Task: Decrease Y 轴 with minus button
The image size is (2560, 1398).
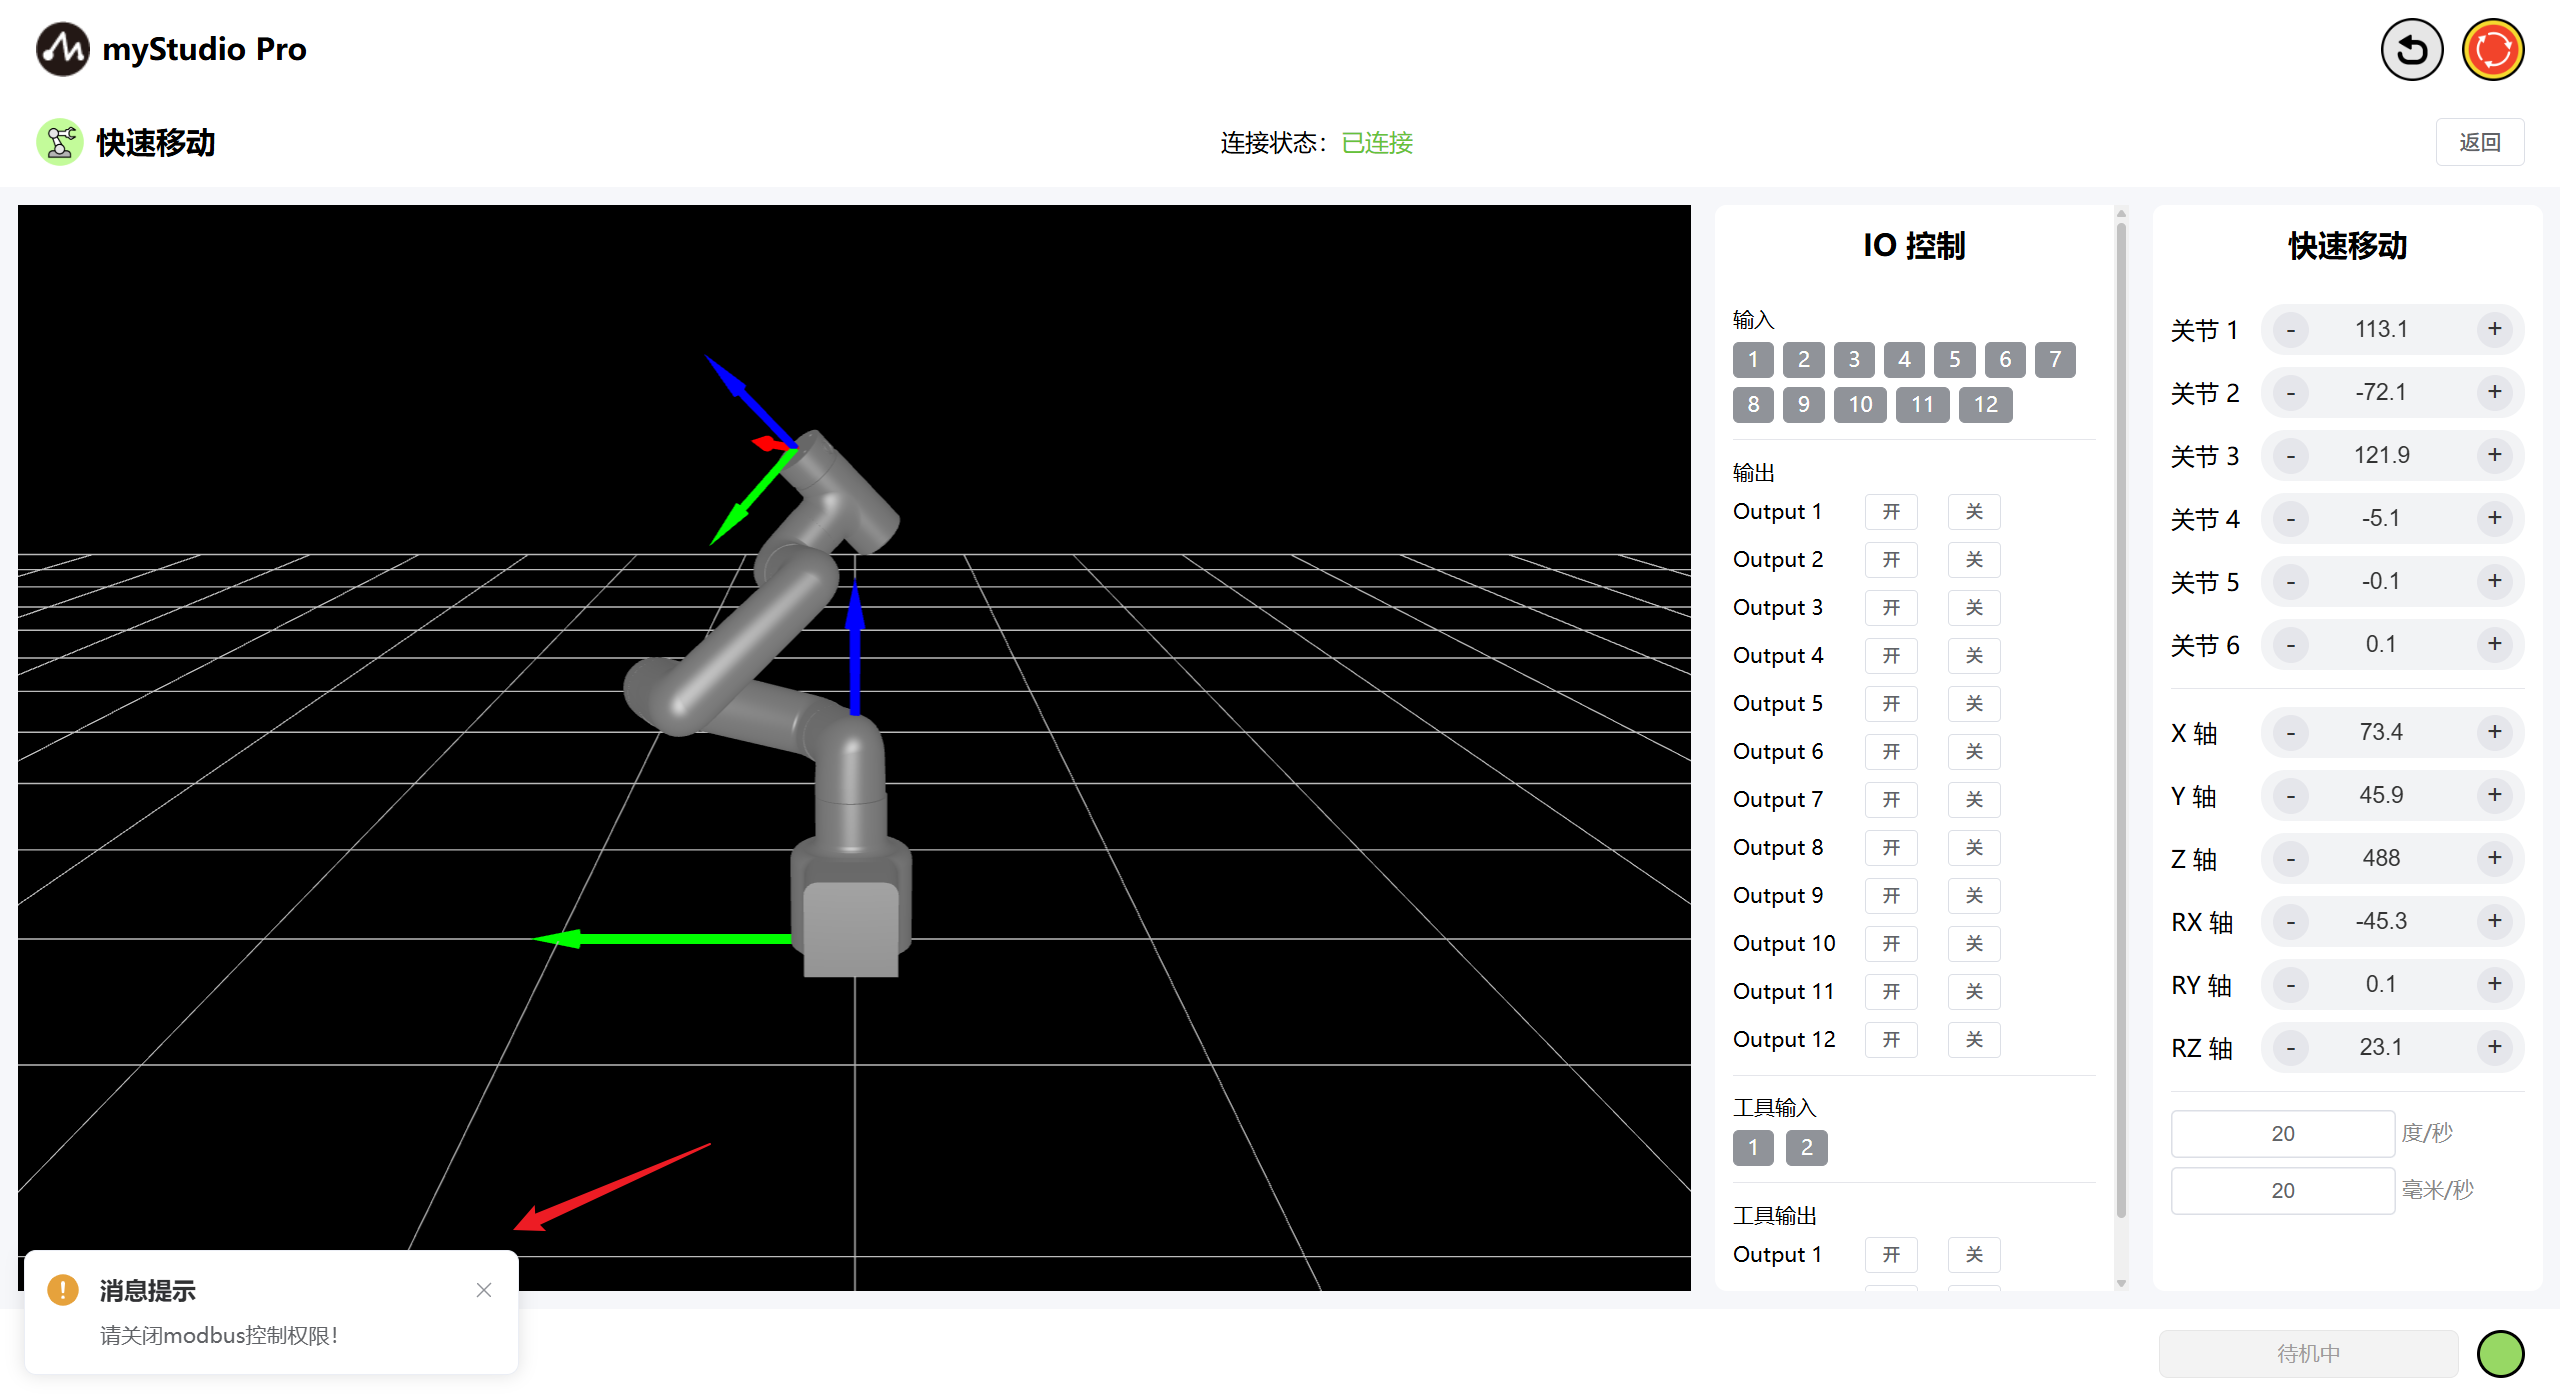Action: point(2291,795)
